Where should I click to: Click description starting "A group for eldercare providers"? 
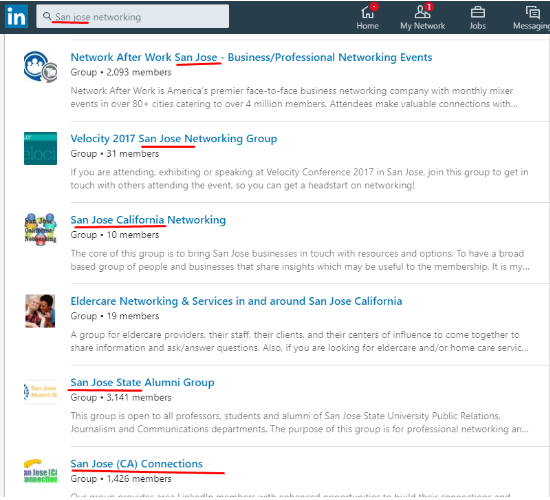click(299, 341)
